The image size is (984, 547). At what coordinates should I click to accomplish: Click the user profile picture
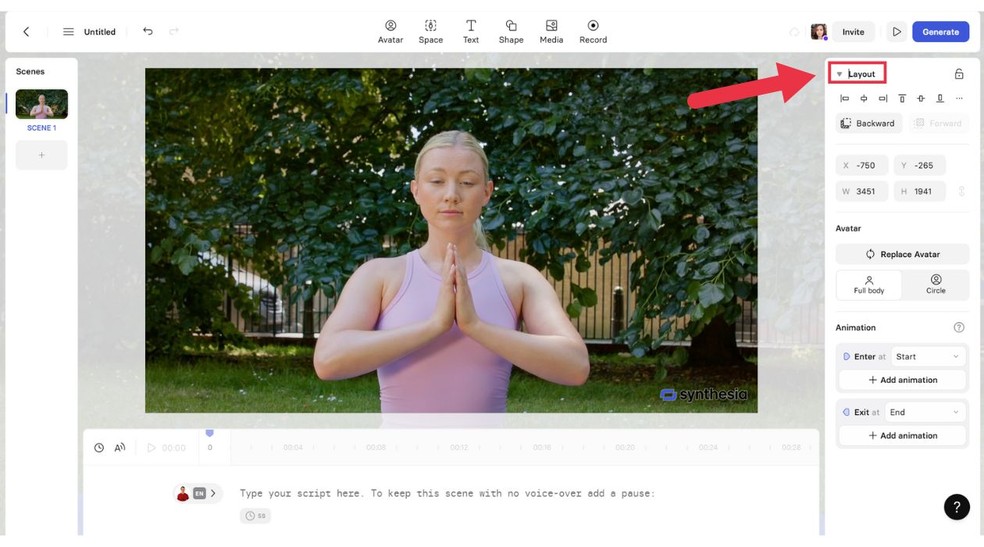click(818, 31)
